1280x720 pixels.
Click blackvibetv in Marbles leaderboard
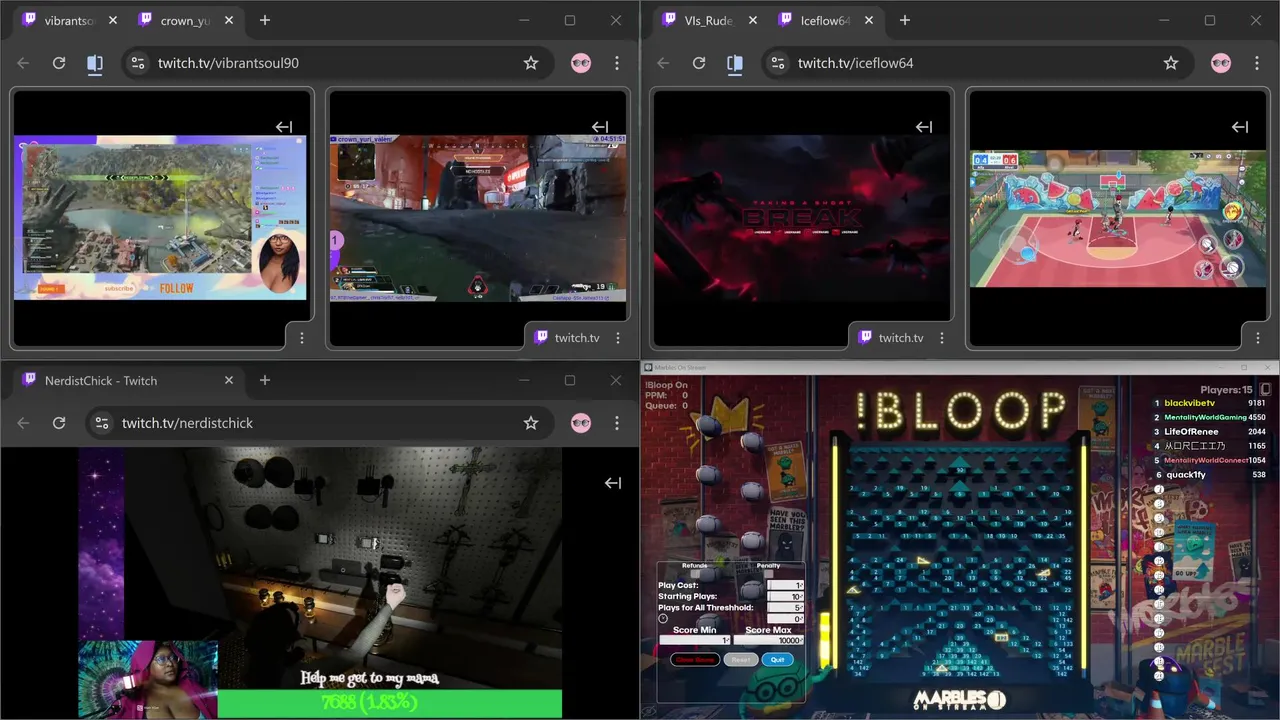[x=1189, y=403]
